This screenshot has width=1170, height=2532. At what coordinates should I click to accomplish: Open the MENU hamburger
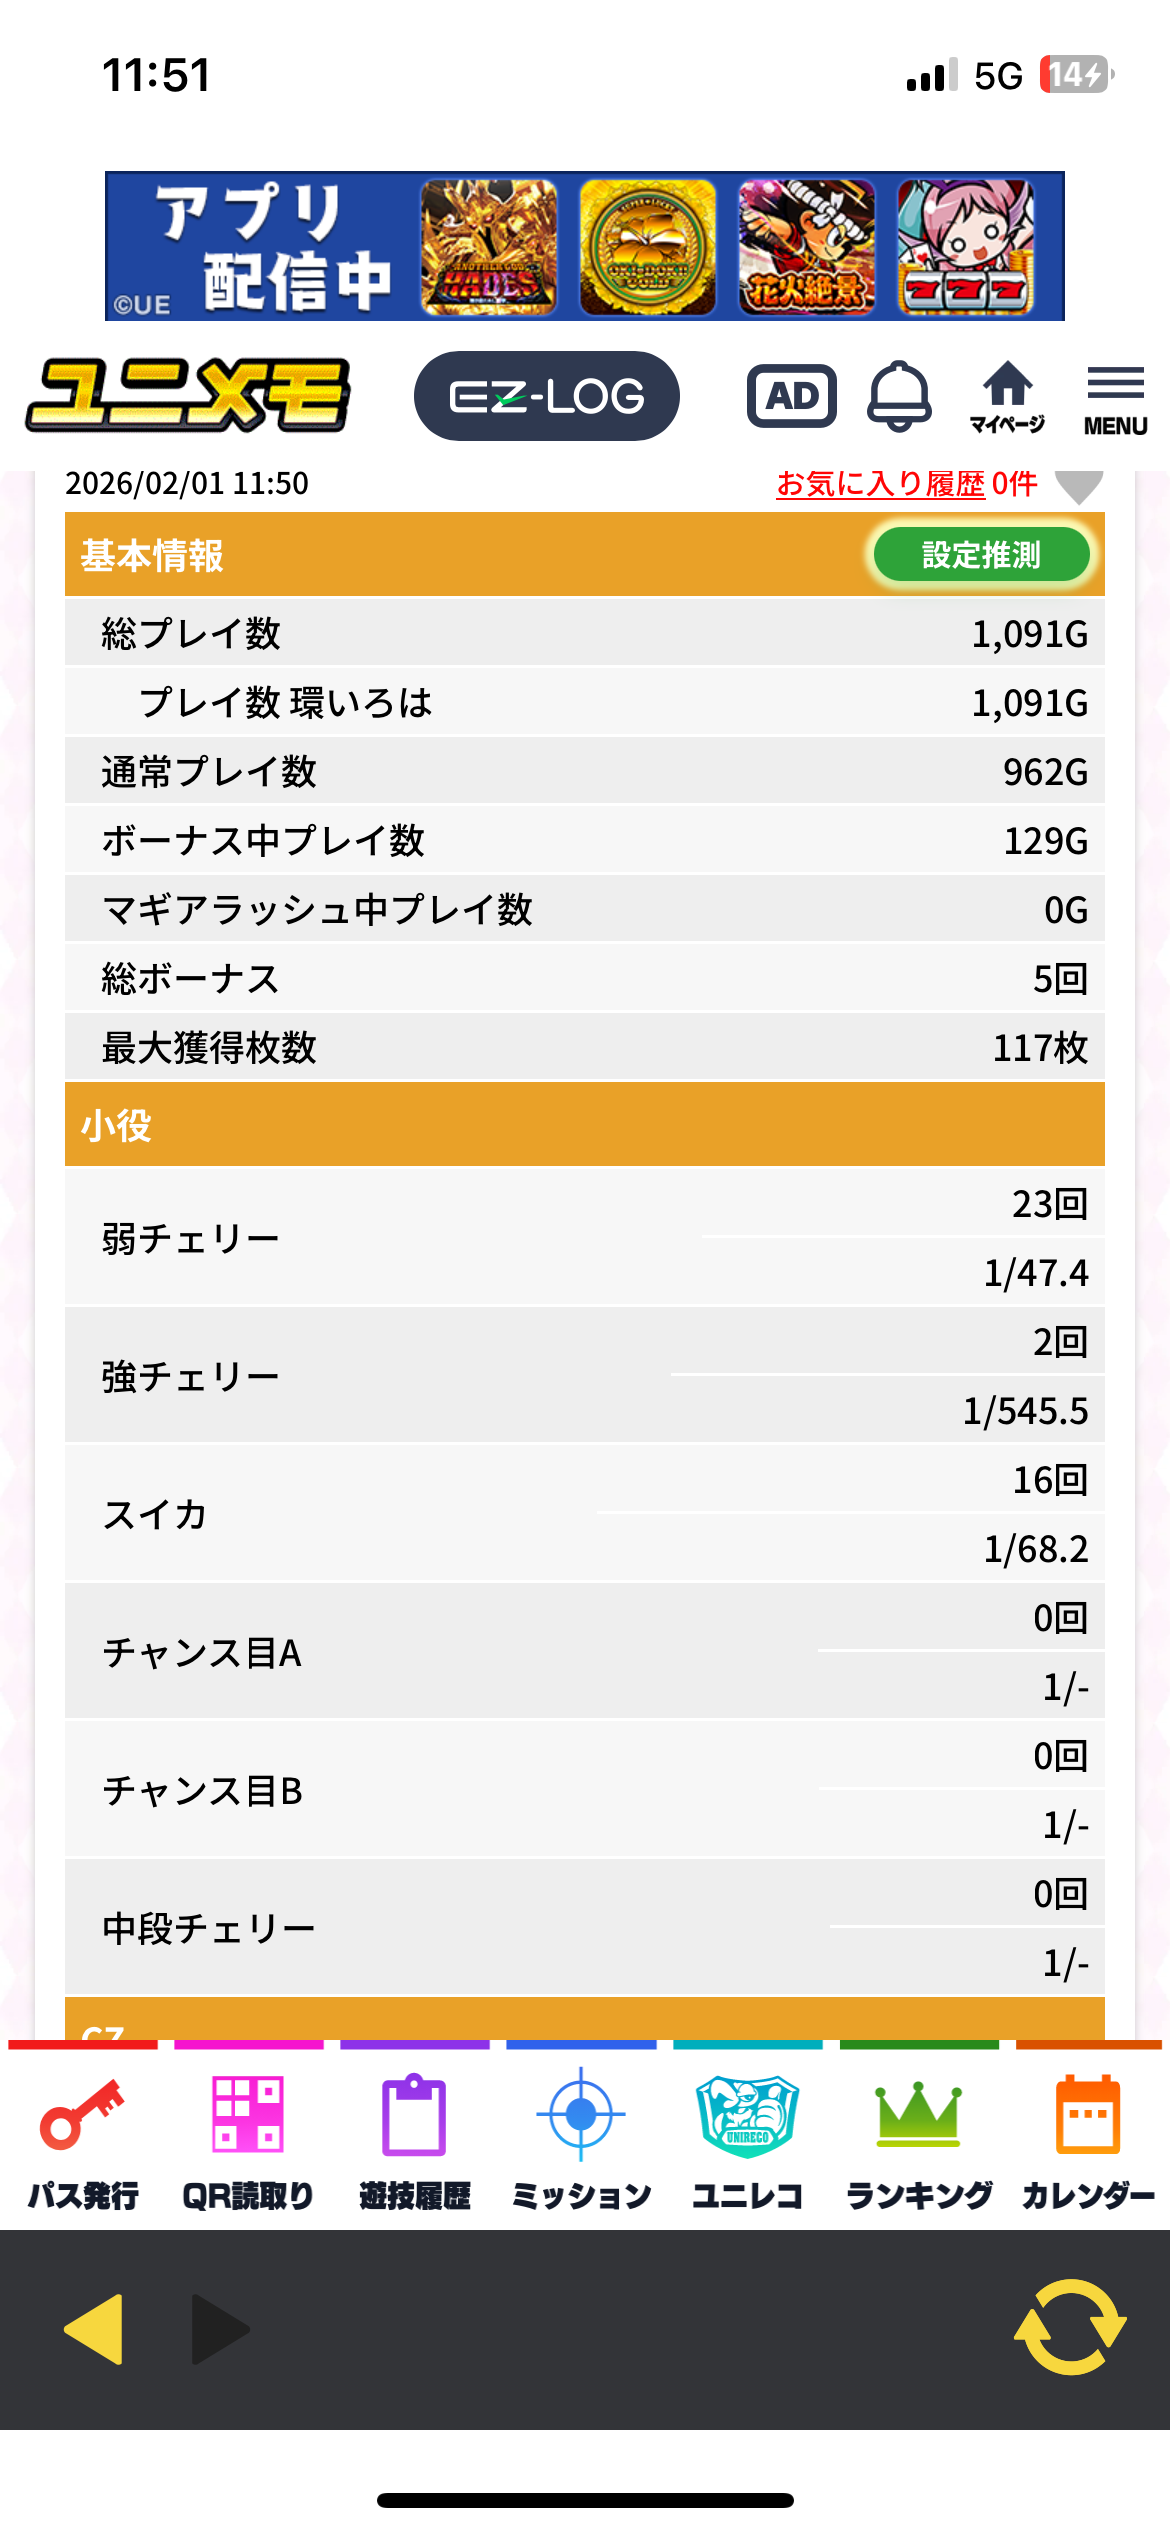tap(1115, 398)
